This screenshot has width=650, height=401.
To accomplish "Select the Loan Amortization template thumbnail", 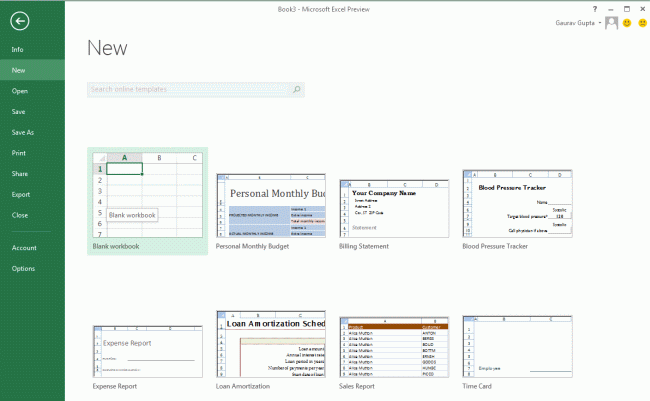I will 271,344.
